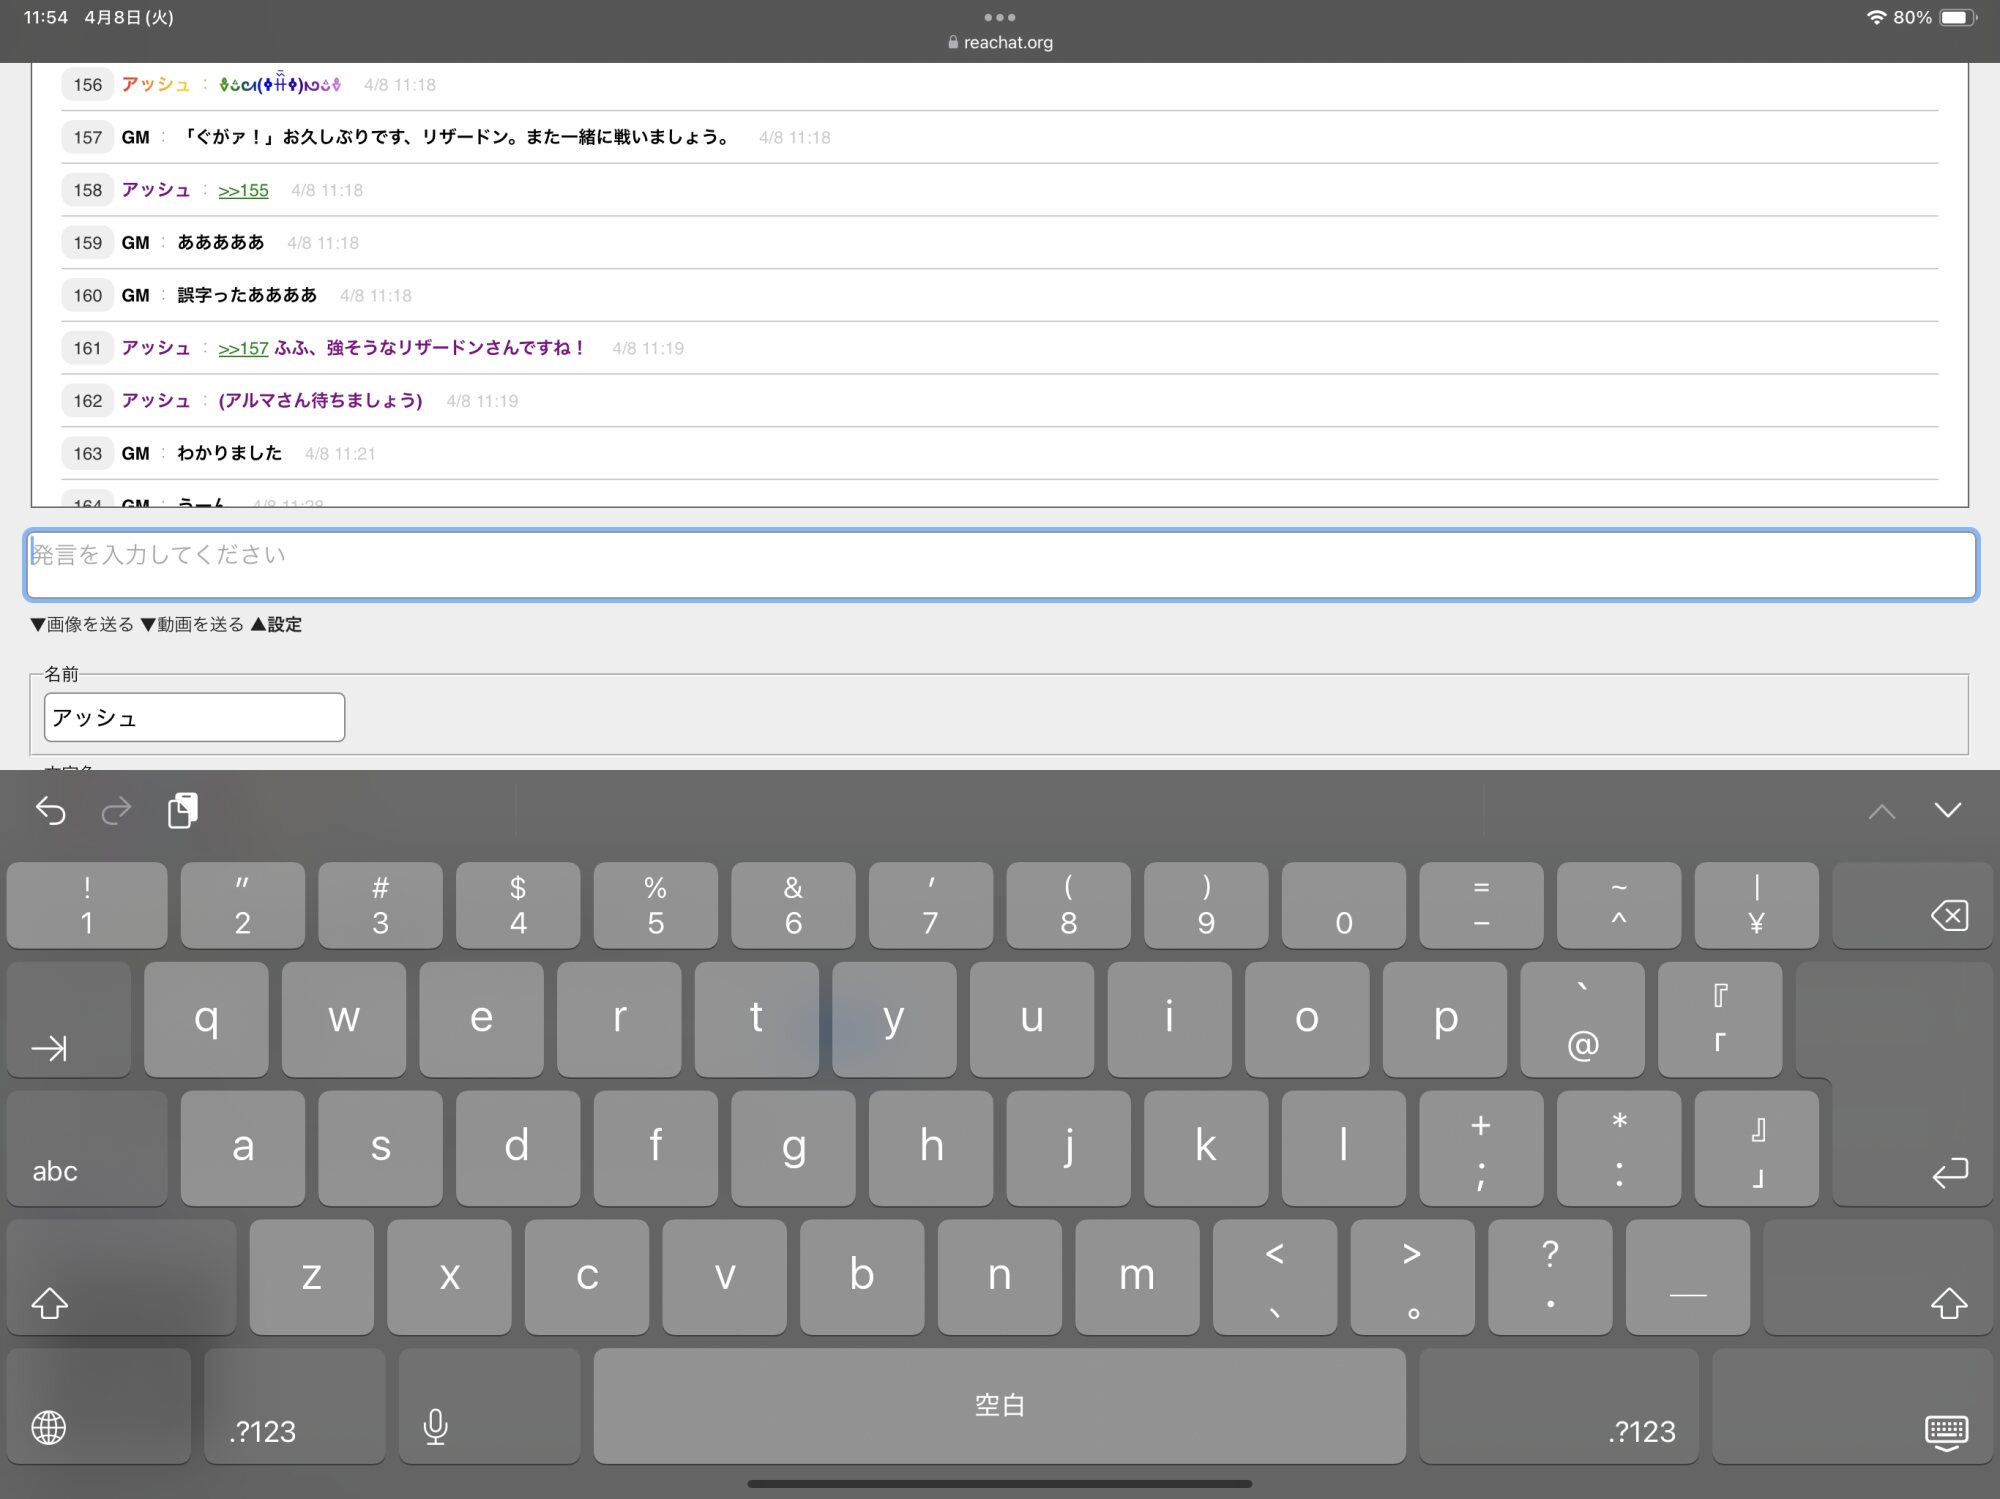Tap the redo arrow icon

117,810
